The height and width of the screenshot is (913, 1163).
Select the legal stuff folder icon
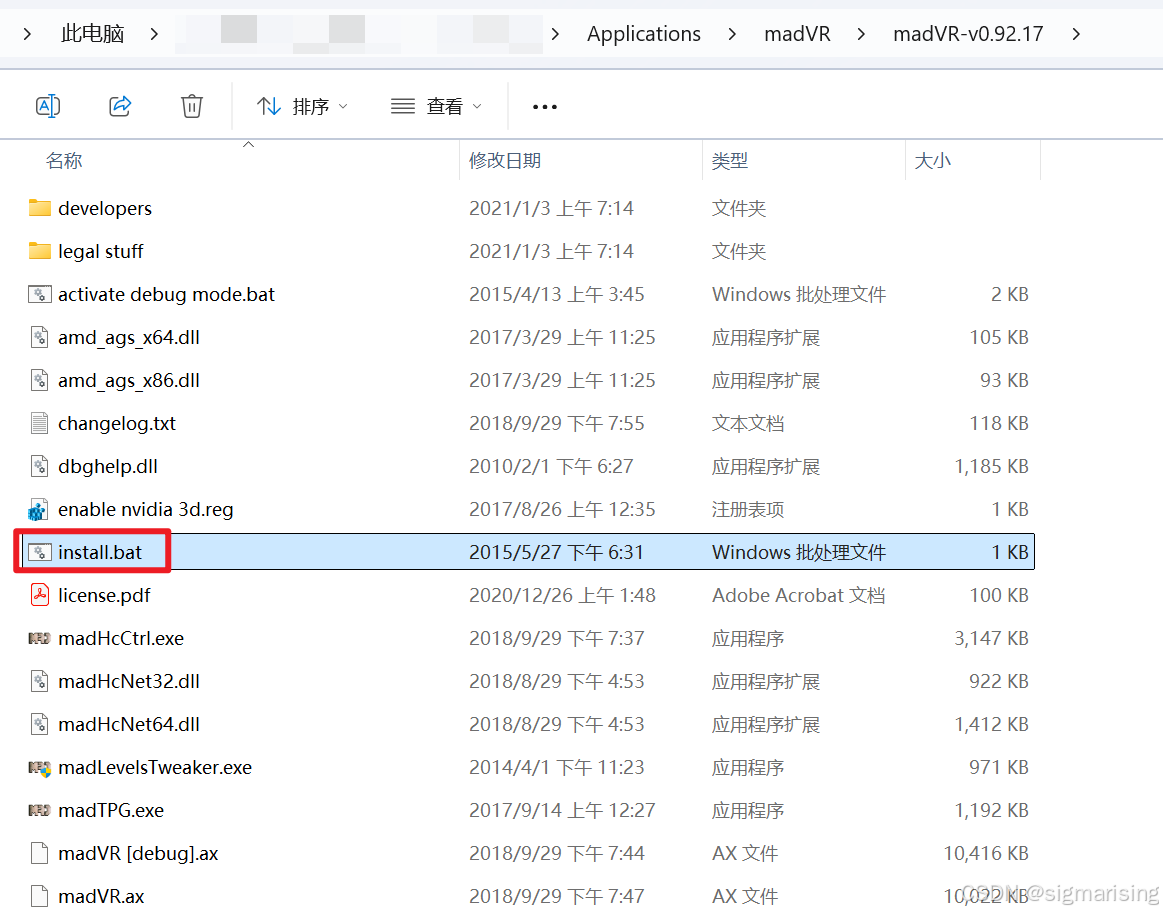[39, 251]
